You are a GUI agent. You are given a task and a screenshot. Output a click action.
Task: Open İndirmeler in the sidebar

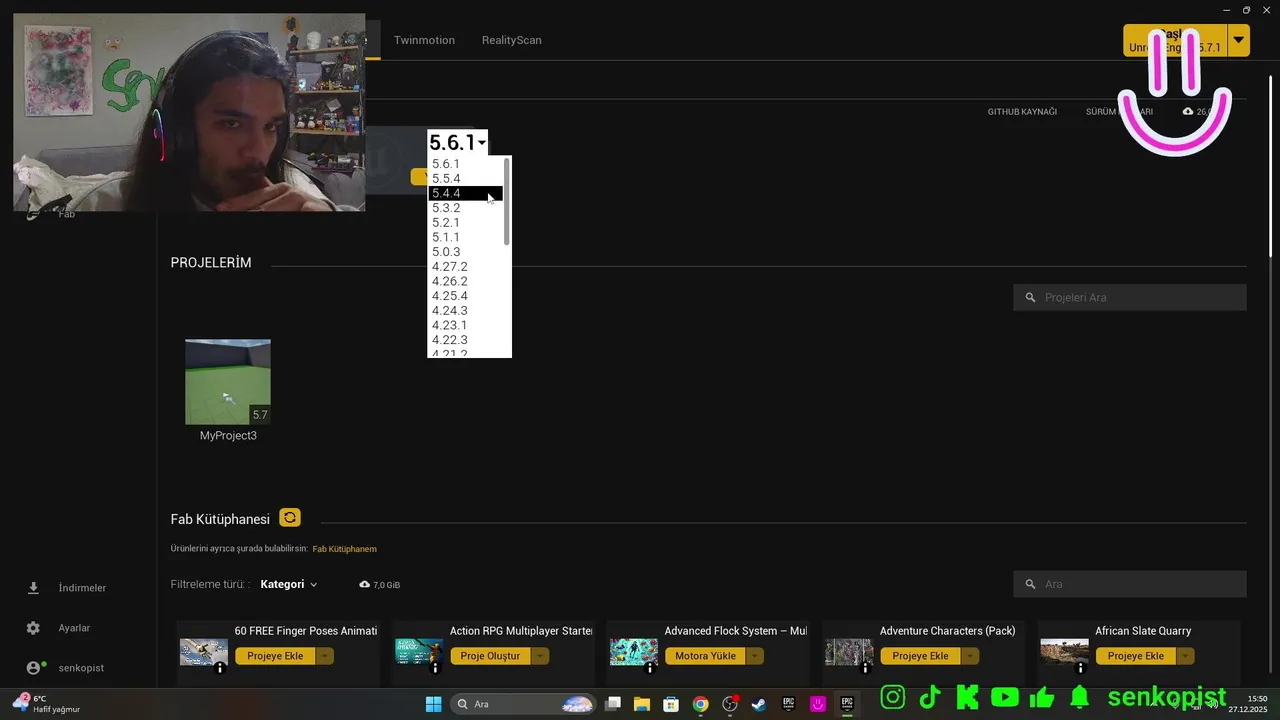pyautogui.click(x=82, y=588)
